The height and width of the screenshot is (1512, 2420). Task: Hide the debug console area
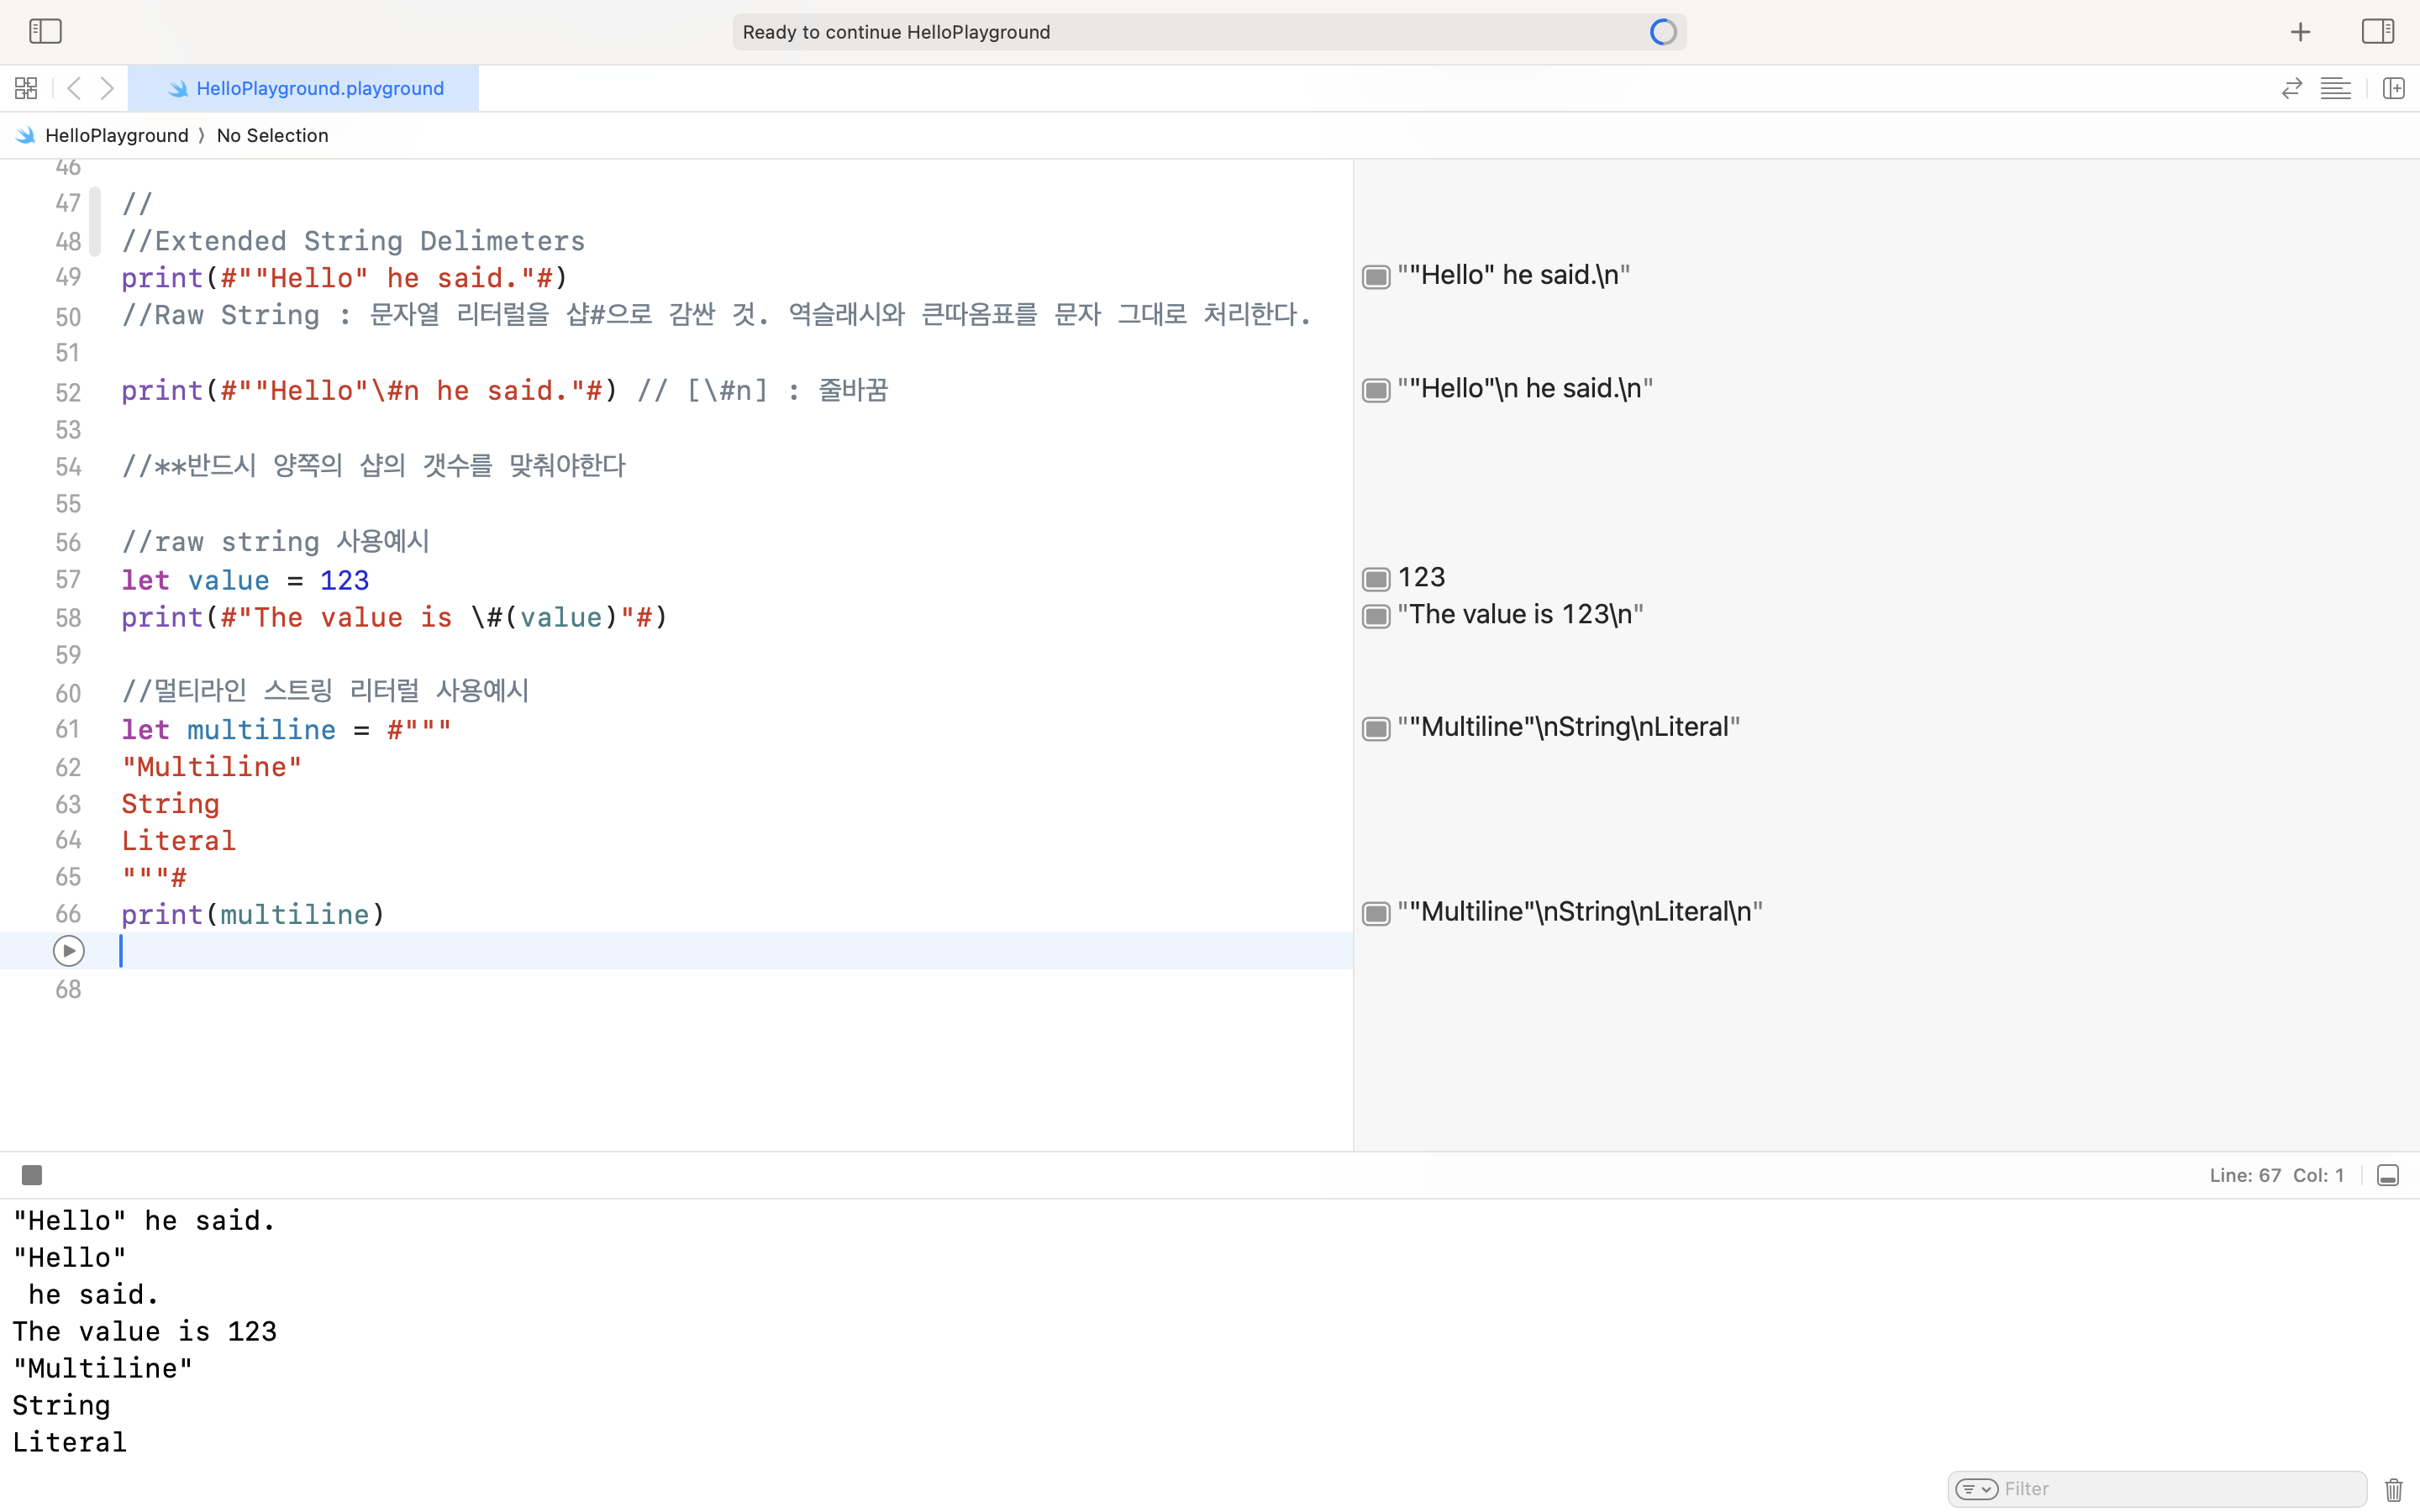point(2388,1175)
